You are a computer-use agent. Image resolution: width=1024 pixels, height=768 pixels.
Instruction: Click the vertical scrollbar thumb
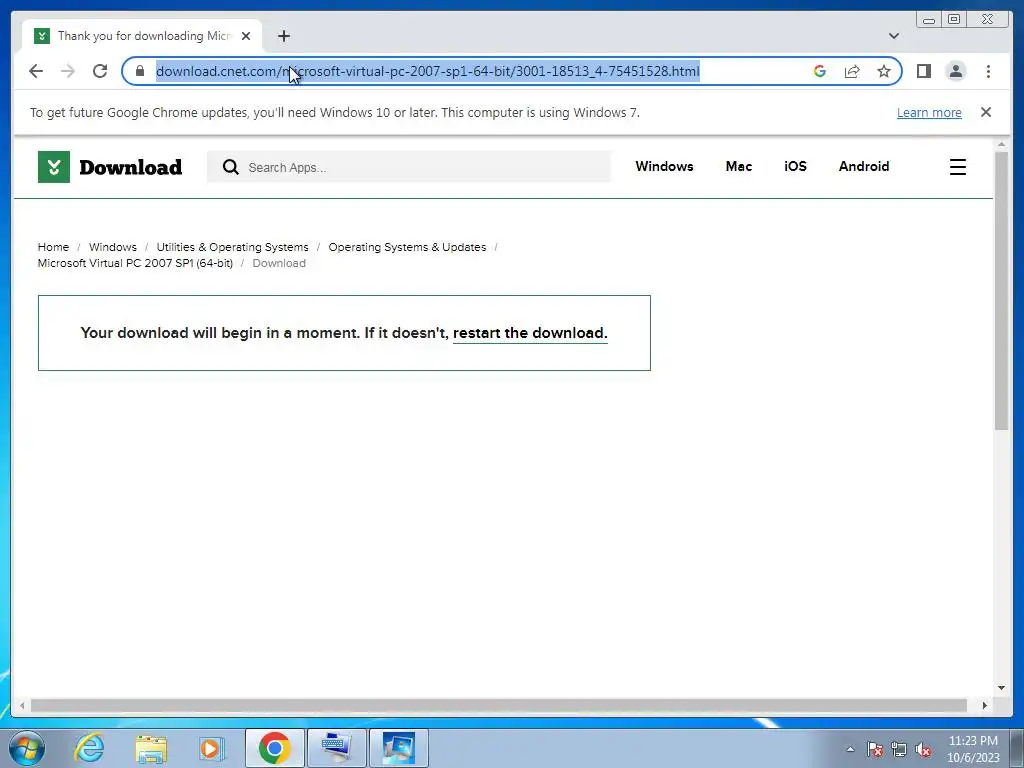(x=1001, y=290)
